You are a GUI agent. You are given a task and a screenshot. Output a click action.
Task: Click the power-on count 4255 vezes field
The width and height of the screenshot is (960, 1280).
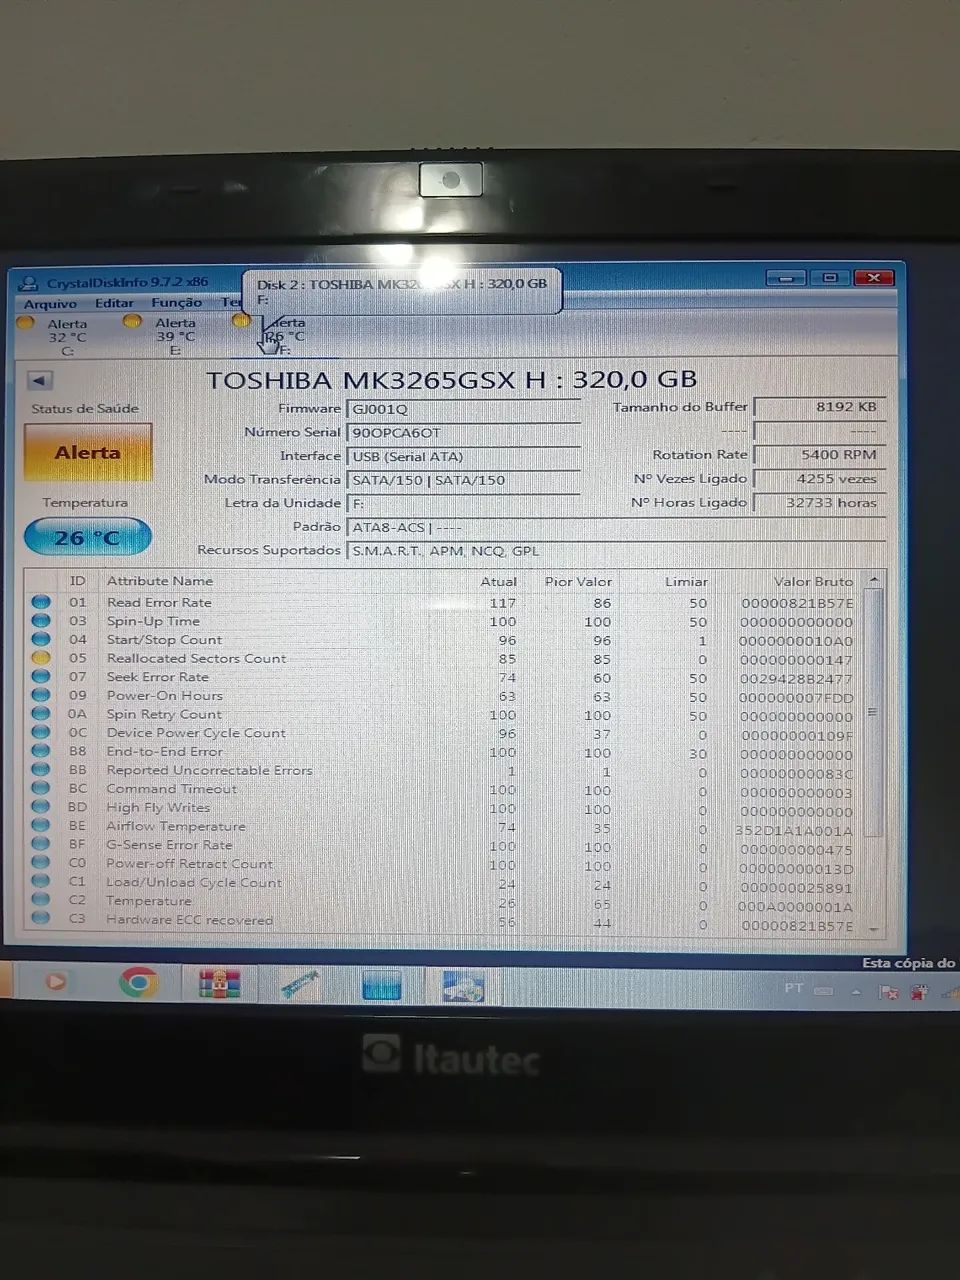pyautogui.click(x=819, y=479)
